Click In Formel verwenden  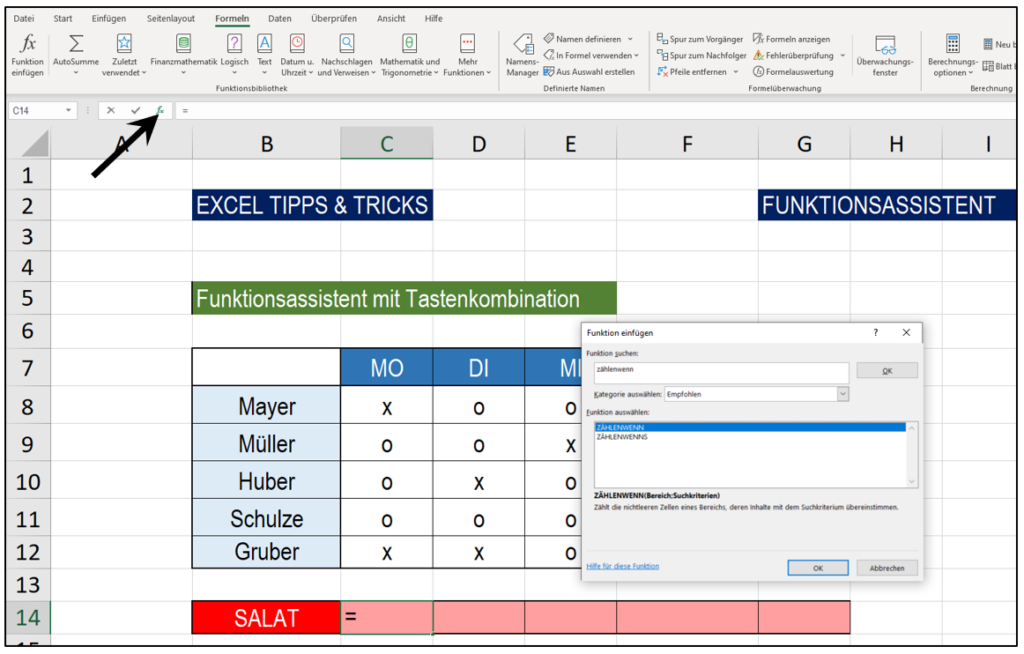(x=588, y=56)
